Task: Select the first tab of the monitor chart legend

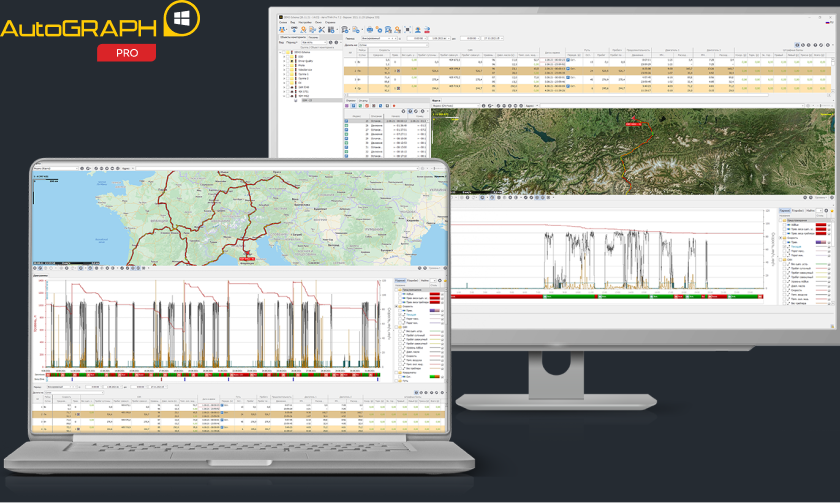Action: (787, 211)
